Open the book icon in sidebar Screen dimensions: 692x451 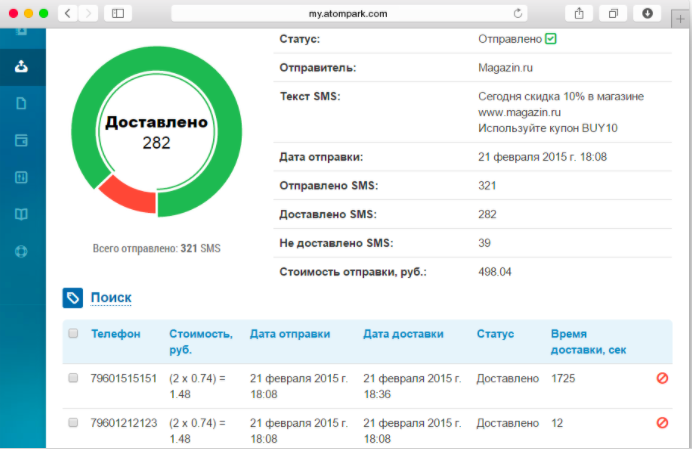(21, 214)
